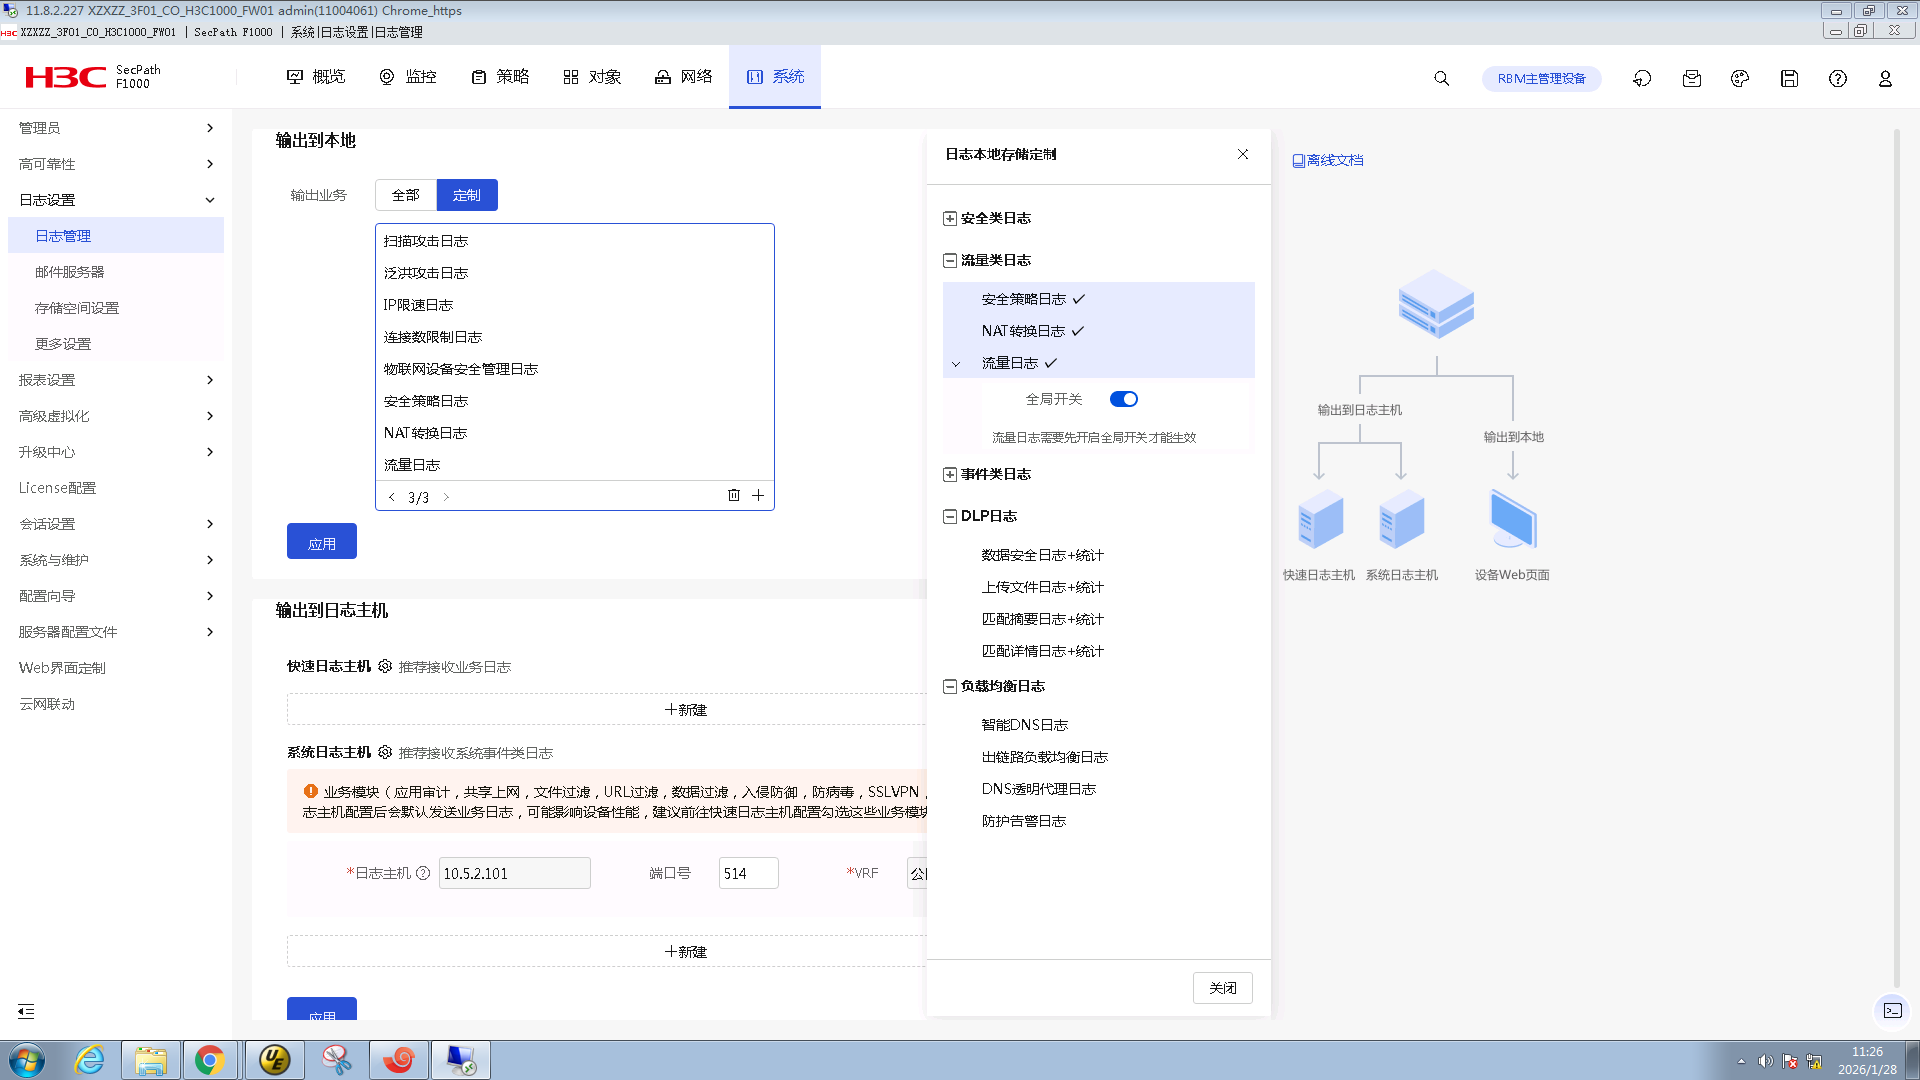Click the 端口号 input field
Image resolution: width=1920 pixels, height=1080 pixels.
click(x=747, y=873)
